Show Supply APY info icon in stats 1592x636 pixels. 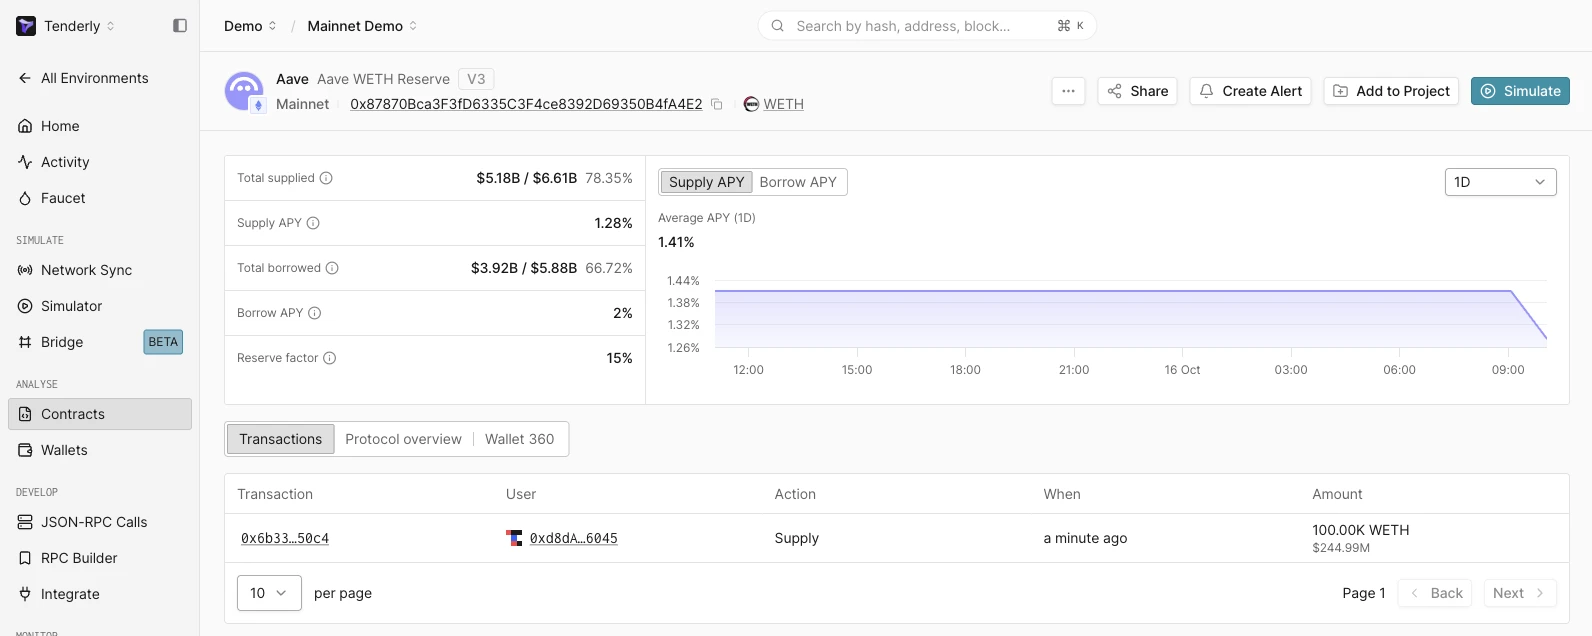coord(313,223)
